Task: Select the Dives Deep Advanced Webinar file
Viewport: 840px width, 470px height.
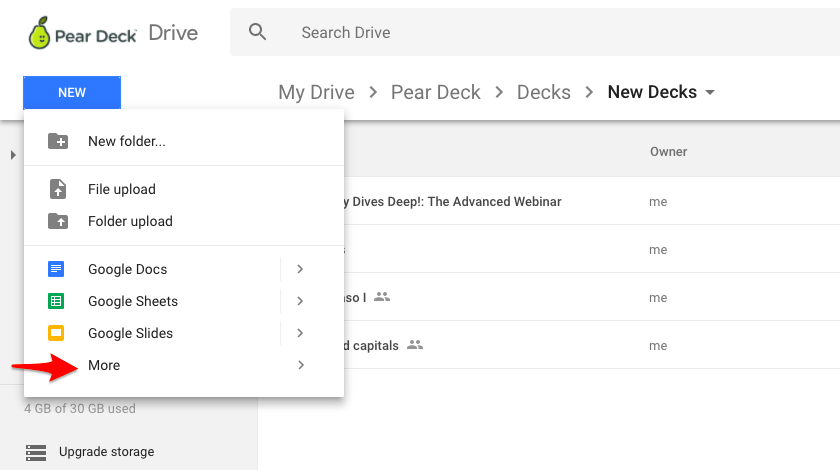Action: point(592,202)
